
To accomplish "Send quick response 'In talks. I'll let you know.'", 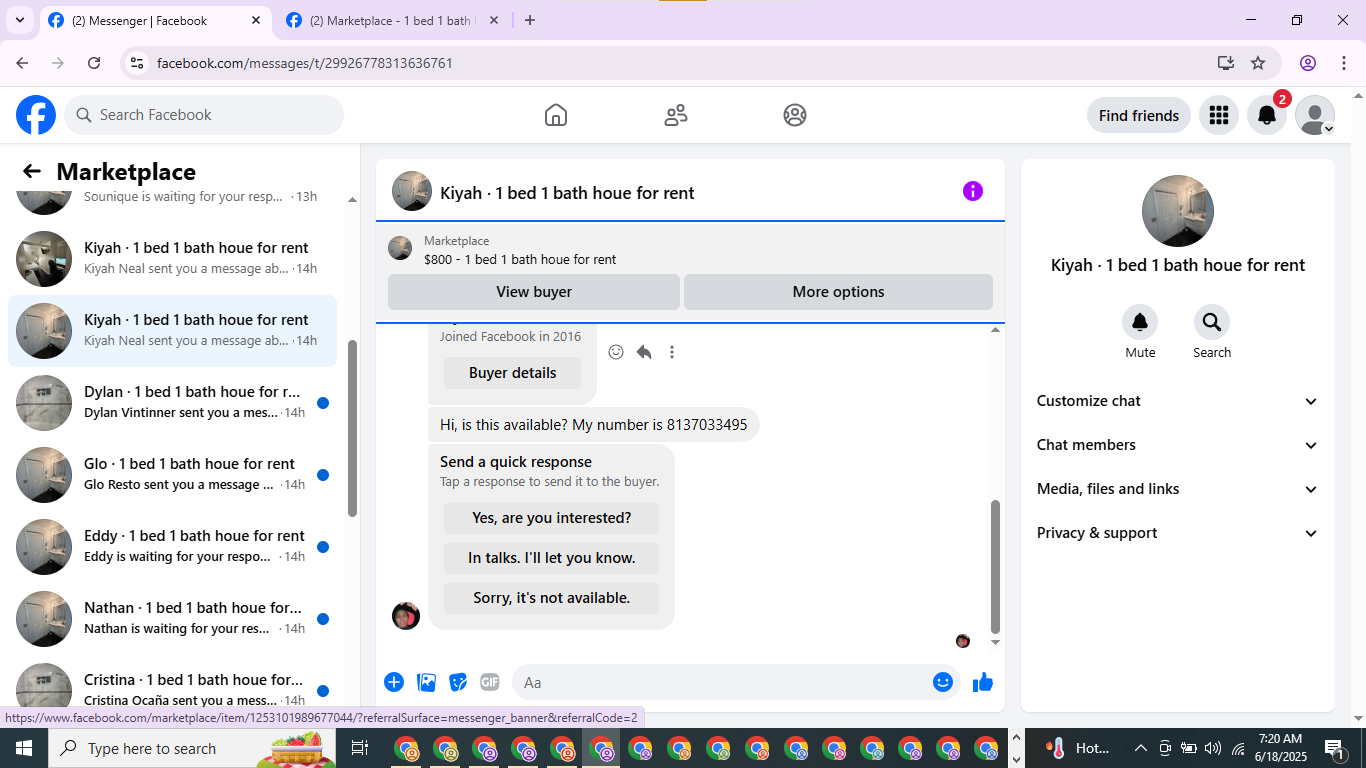I will [x=551, y=558].
